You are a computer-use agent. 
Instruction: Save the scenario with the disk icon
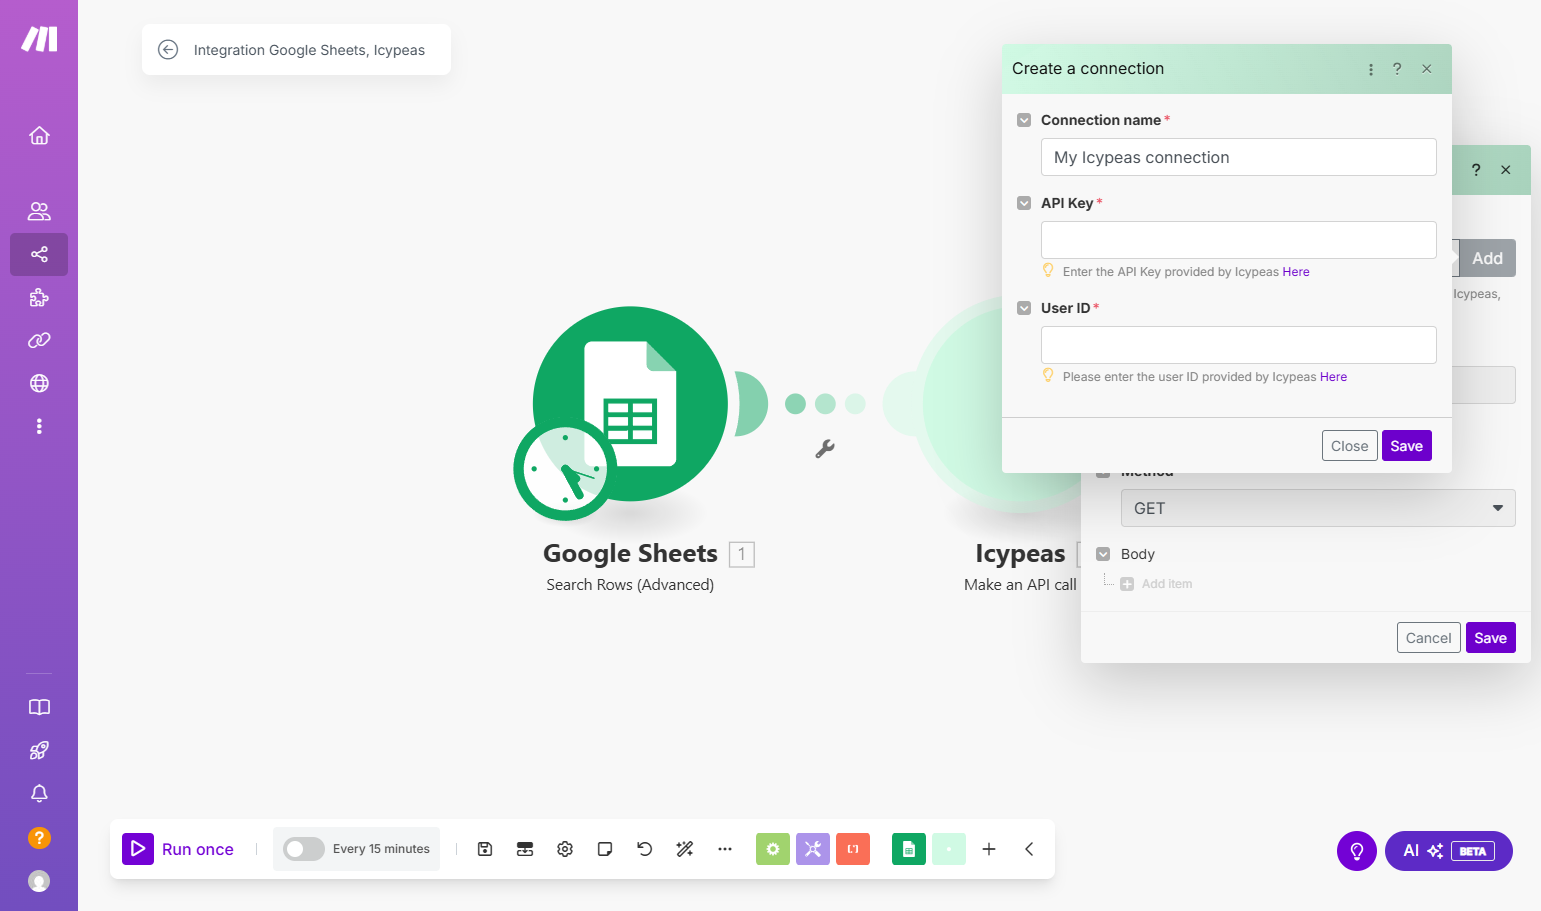485,849
